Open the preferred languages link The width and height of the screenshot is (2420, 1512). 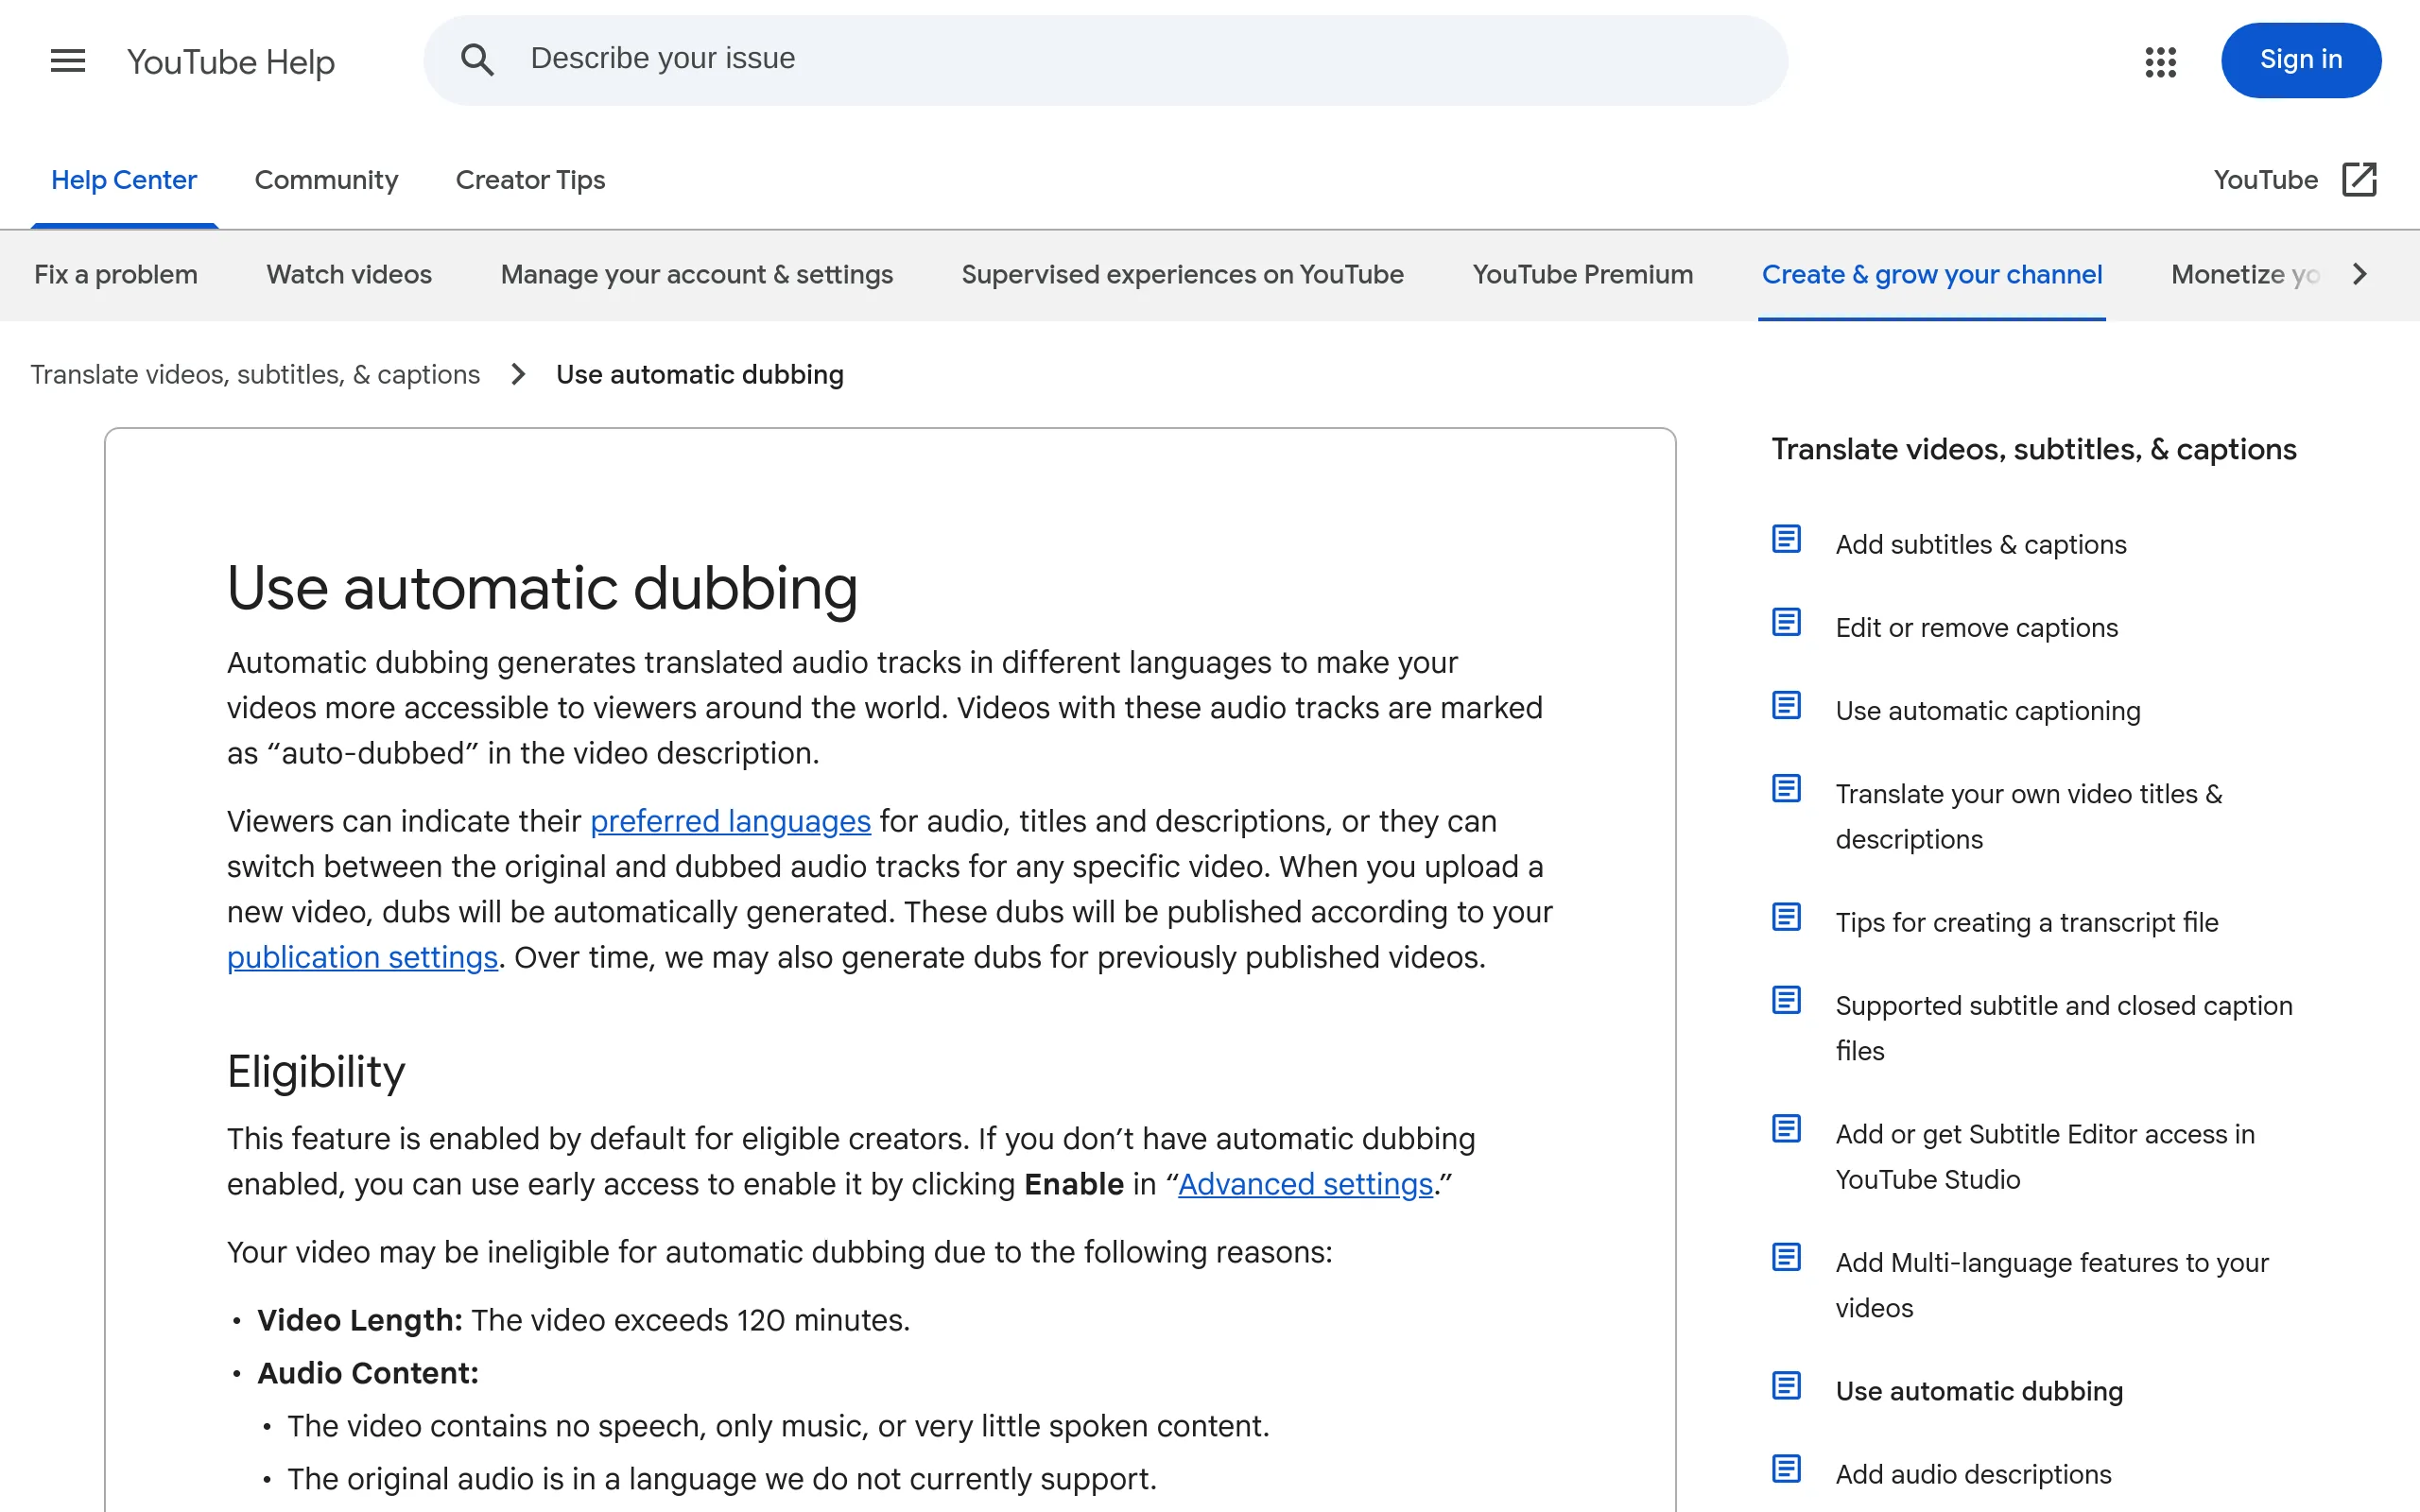coord(730,821)
